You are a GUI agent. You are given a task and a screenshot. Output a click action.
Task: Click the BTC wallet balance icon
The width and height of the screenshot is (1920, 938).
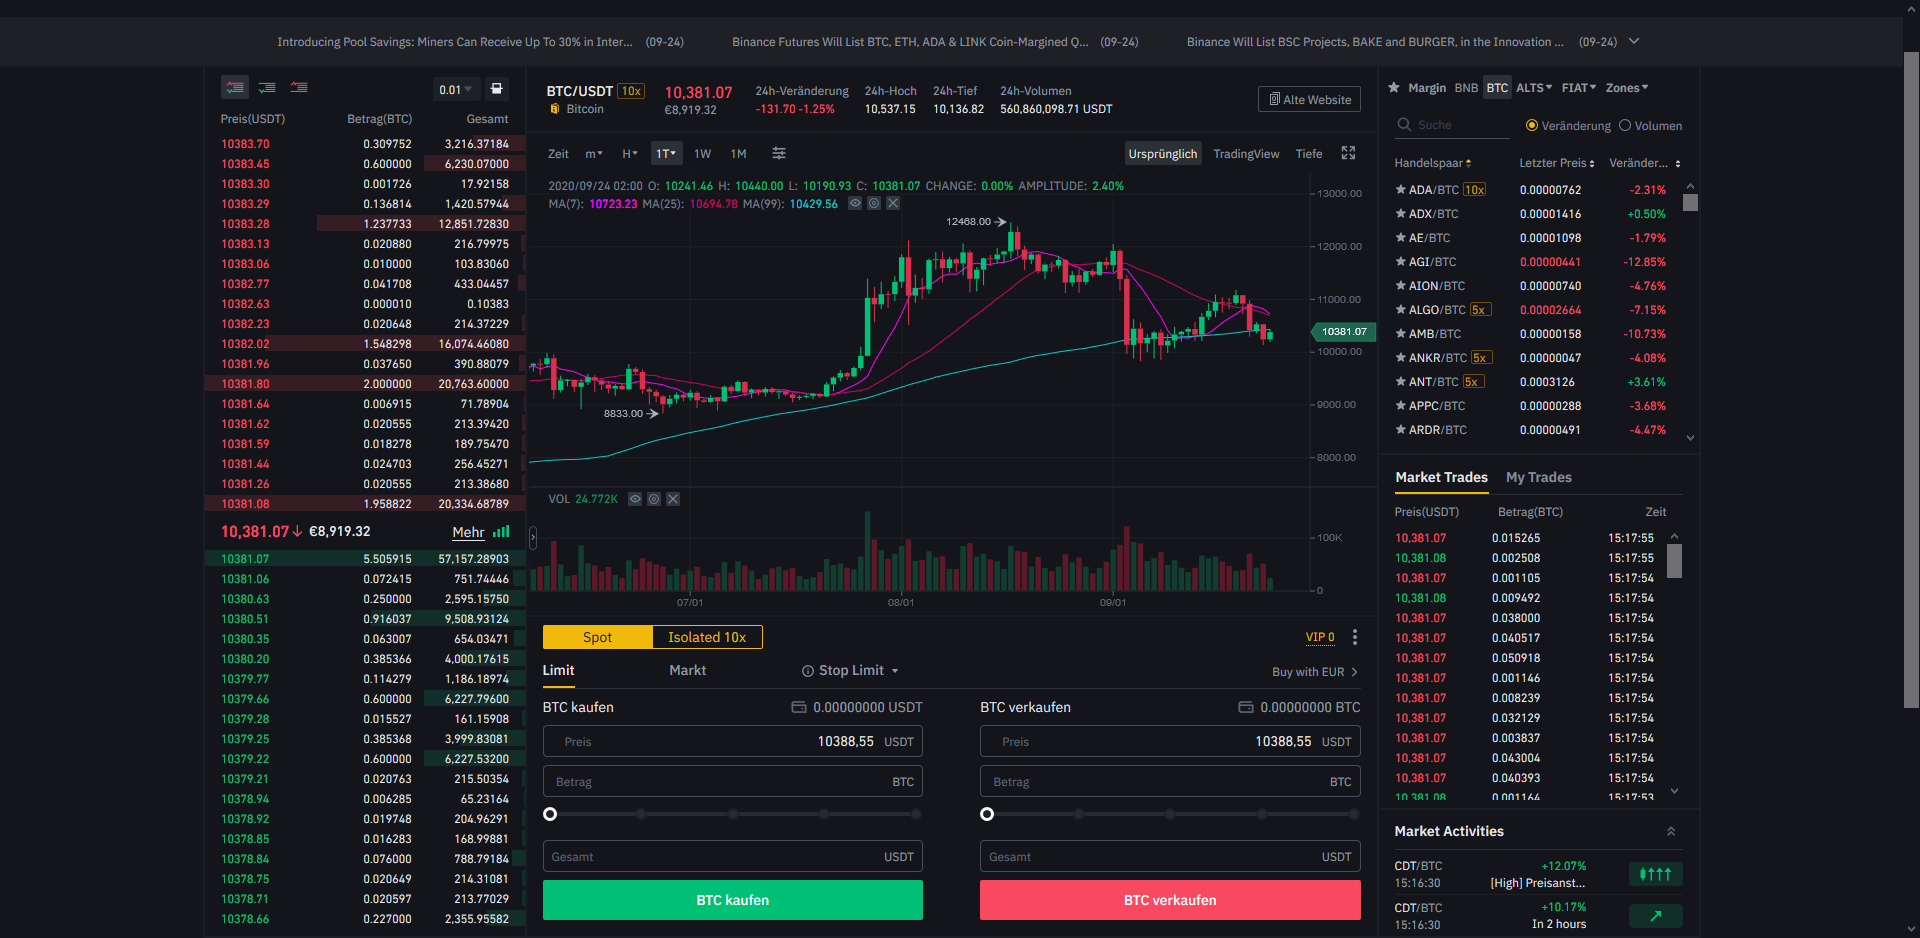[1246, 707]
